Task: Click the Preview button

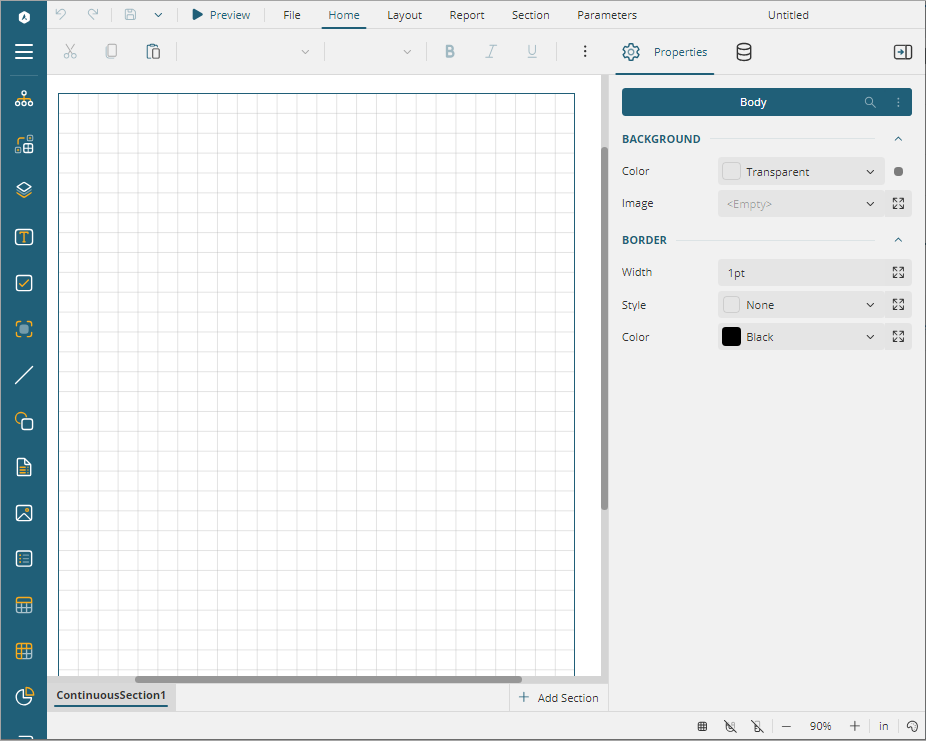Action: pyautogui.click(x=221, y=15)
